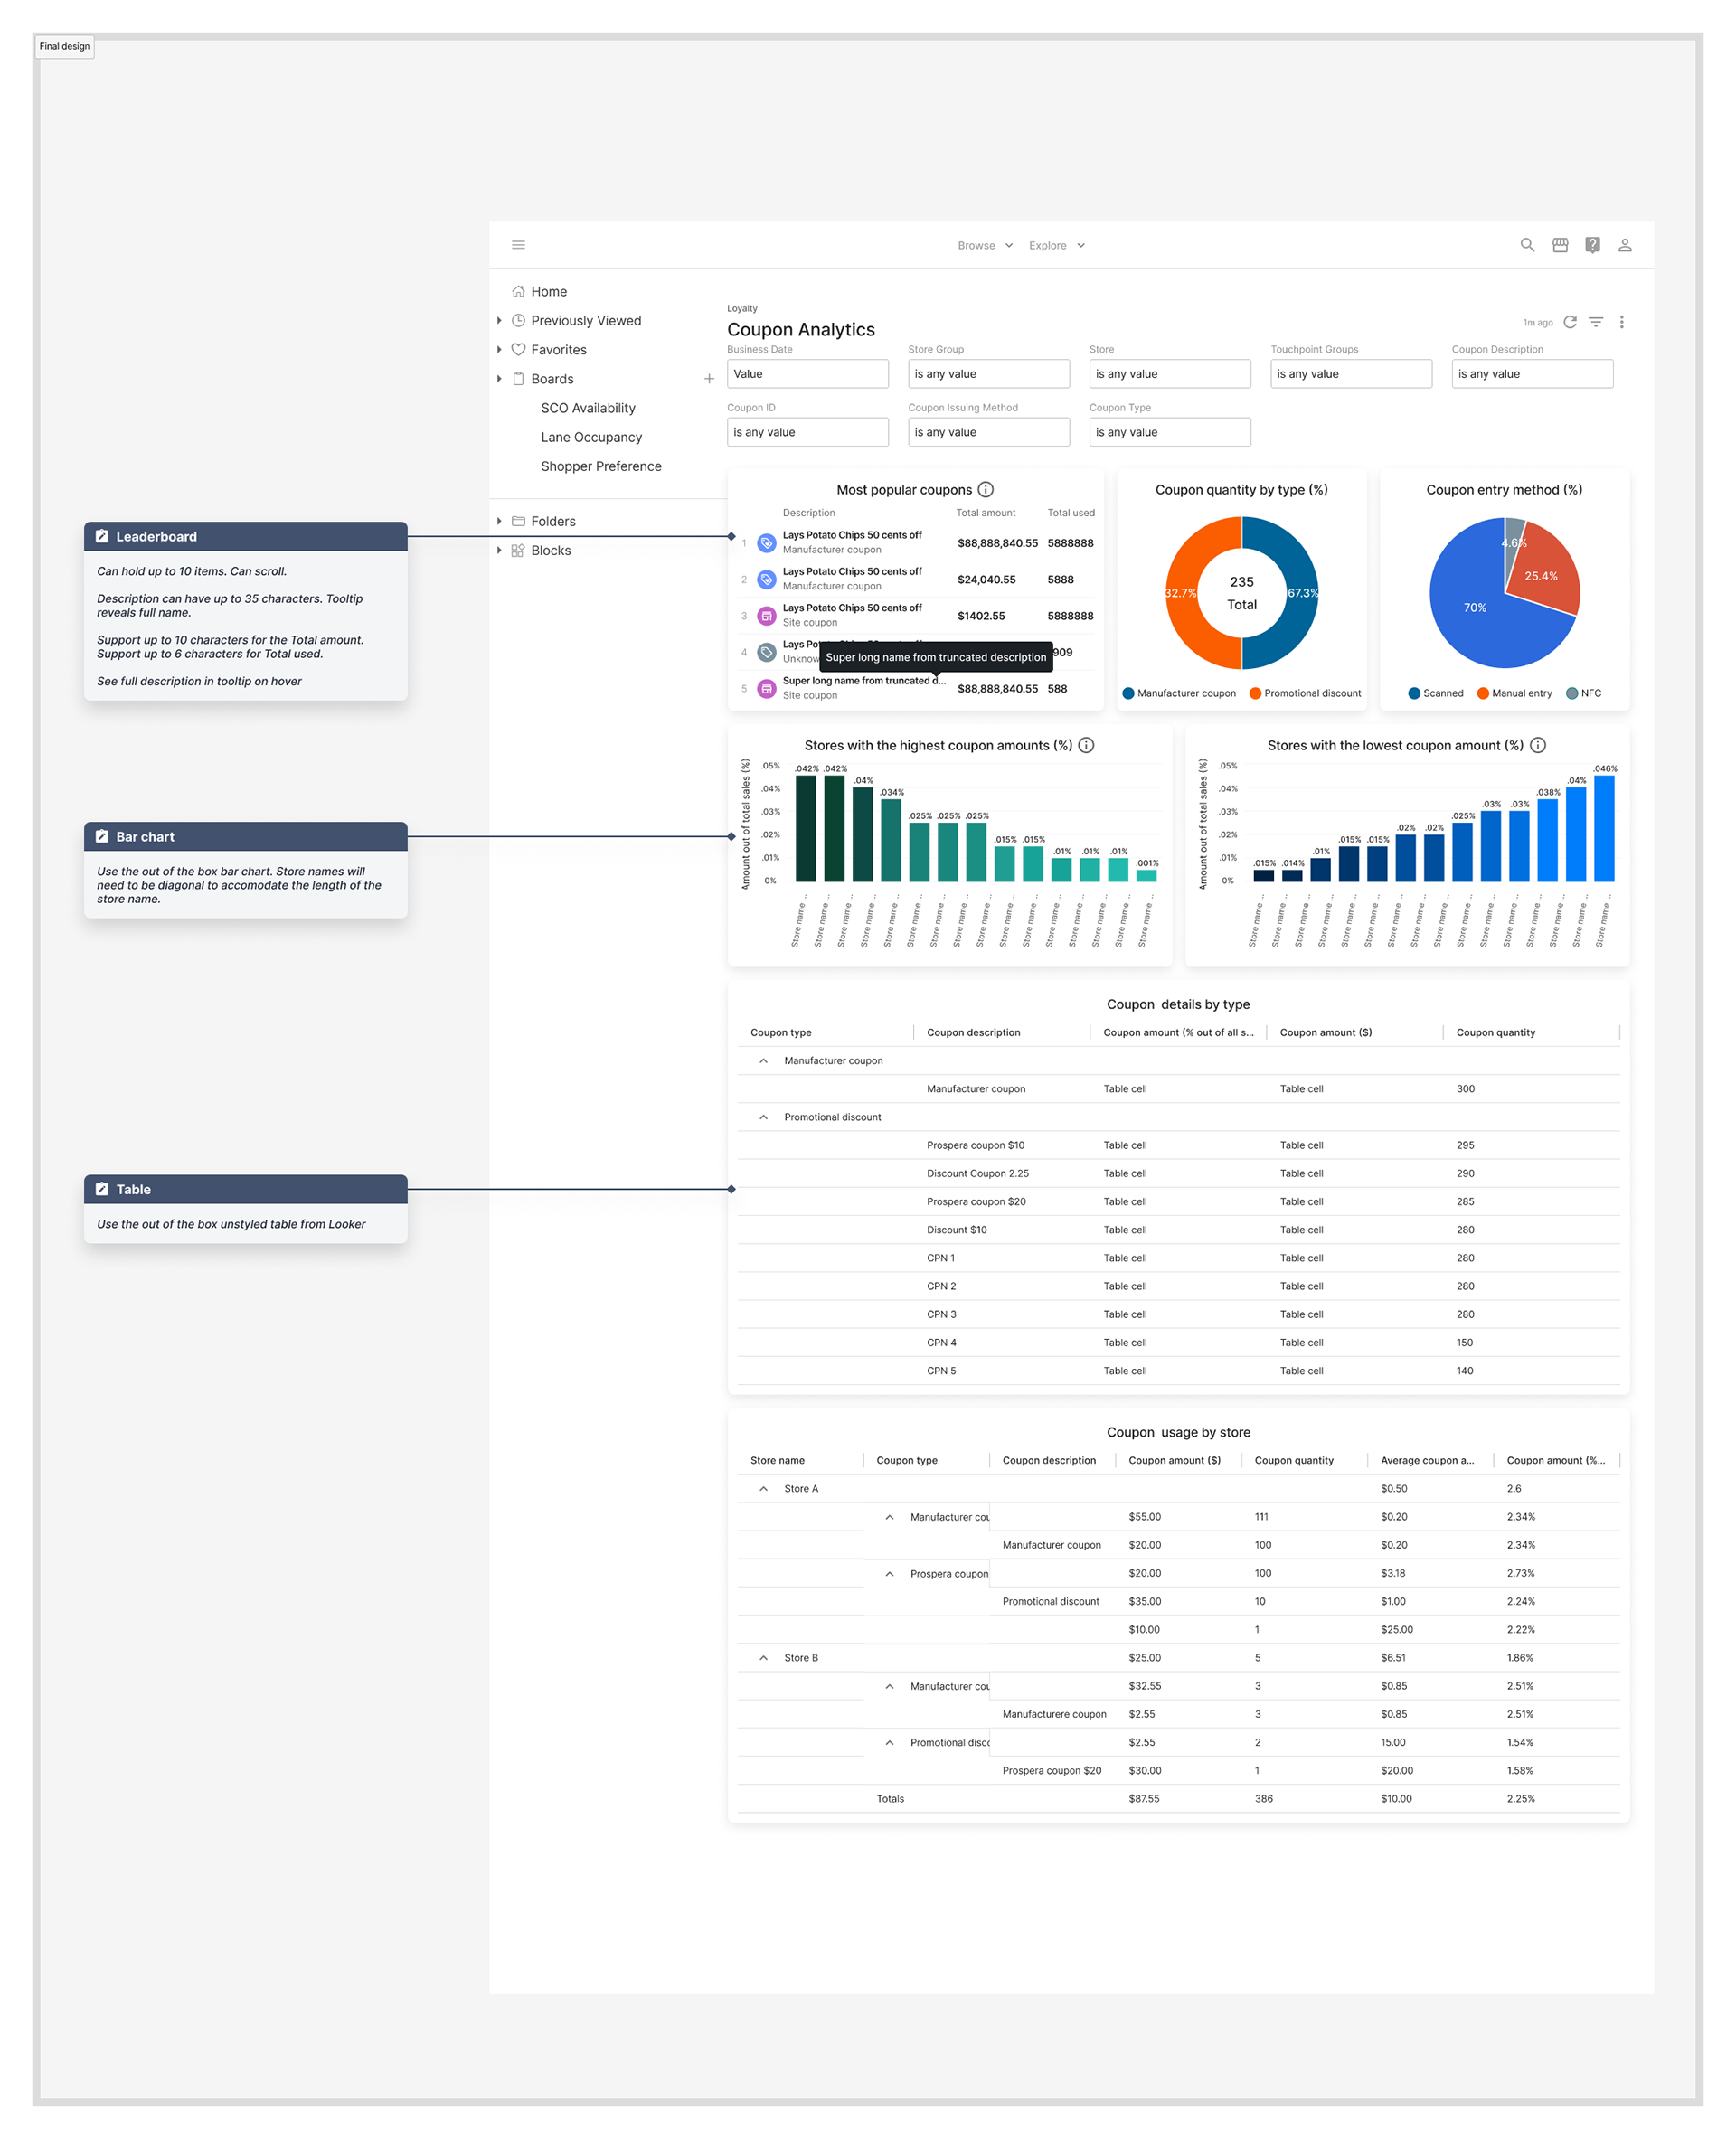The width and height of the screenshot is (1736, 2139).
Task: Toggle the dashboard filters icon
Action: coord(1595,322)
